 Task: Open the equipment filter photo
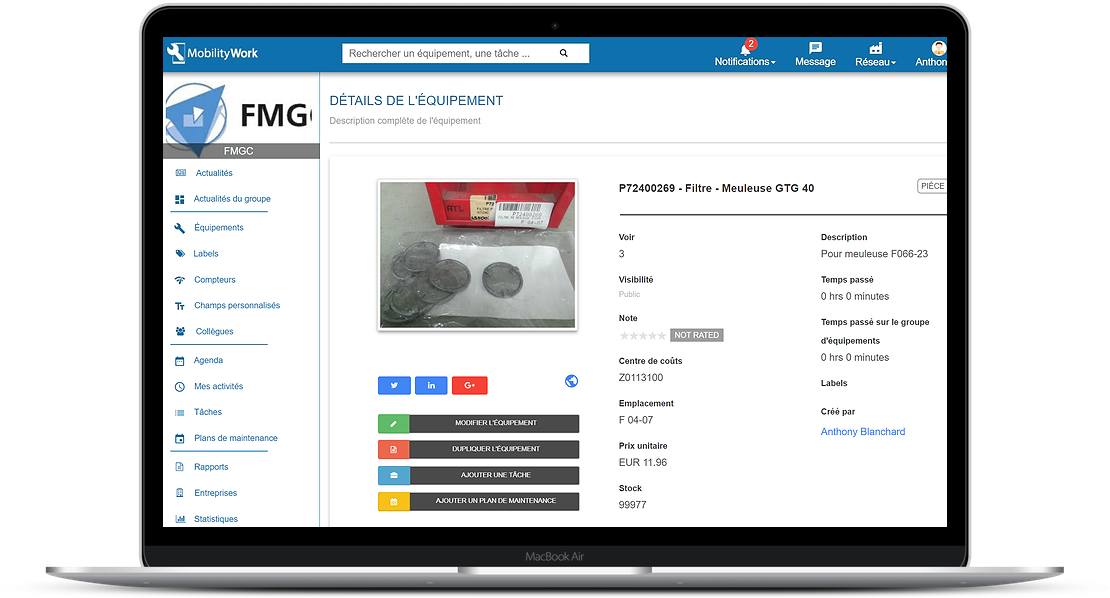(x=478, y=255)
